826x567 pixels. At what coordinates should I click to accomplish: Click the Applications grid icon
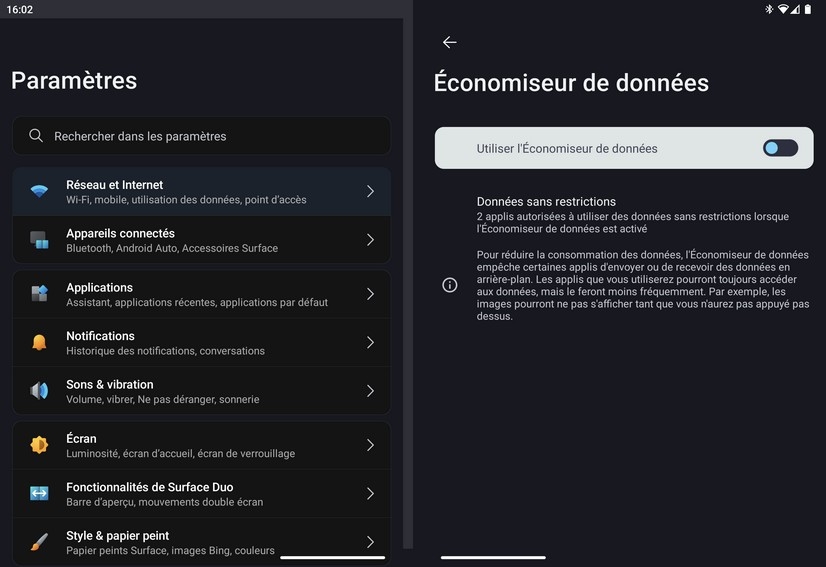click(39, 294)
